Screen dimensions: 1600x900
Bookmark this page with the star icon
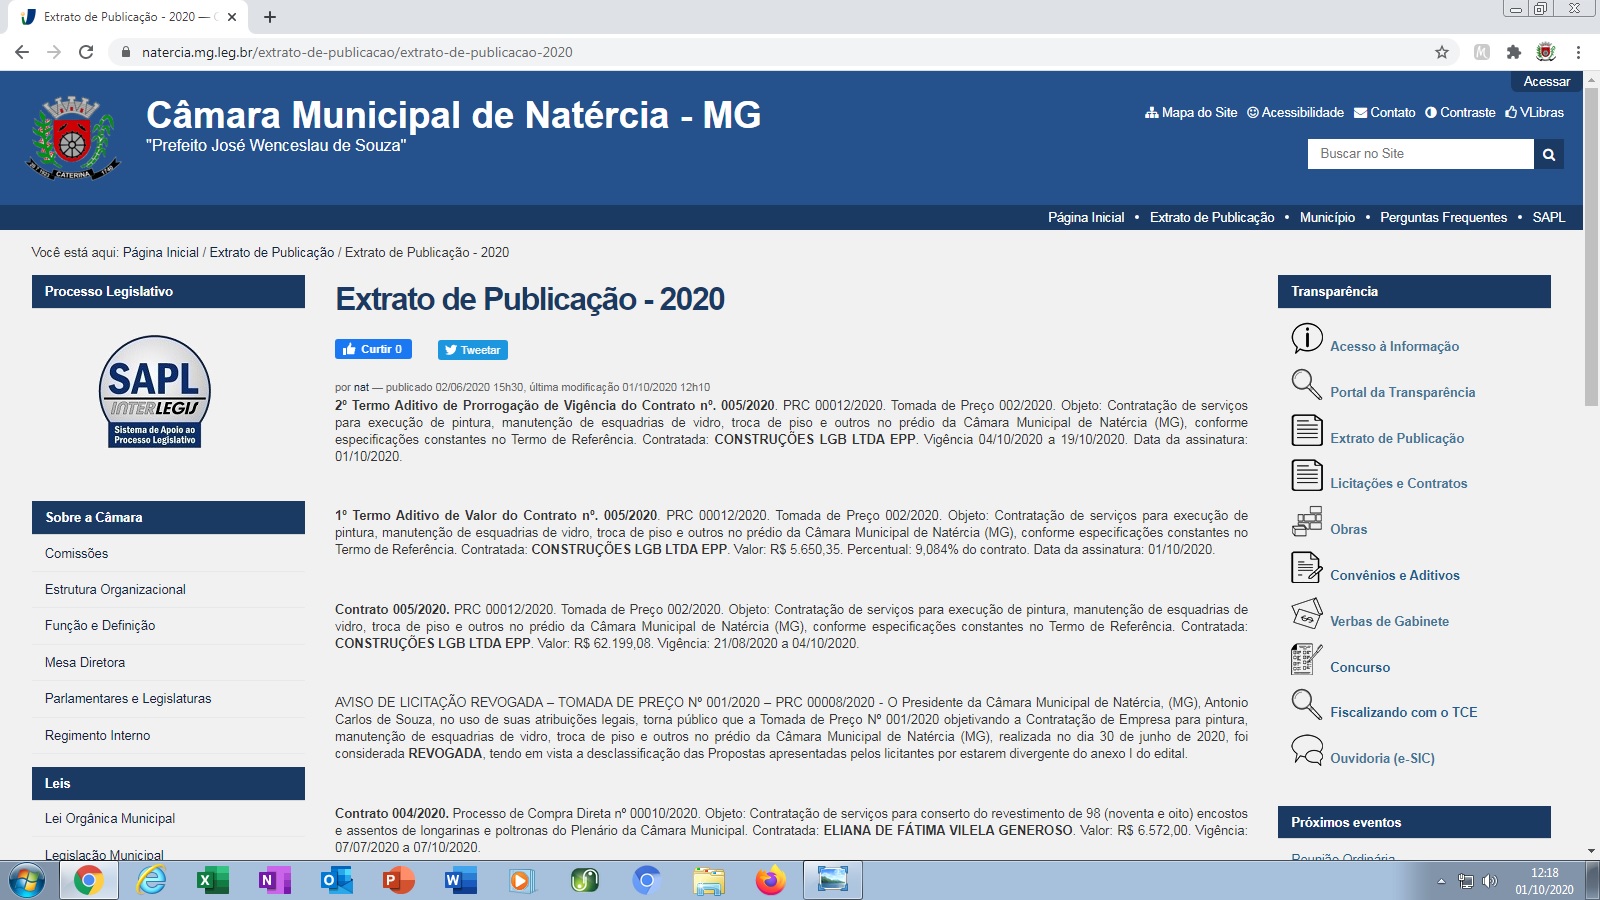(x=1441, y=52)
